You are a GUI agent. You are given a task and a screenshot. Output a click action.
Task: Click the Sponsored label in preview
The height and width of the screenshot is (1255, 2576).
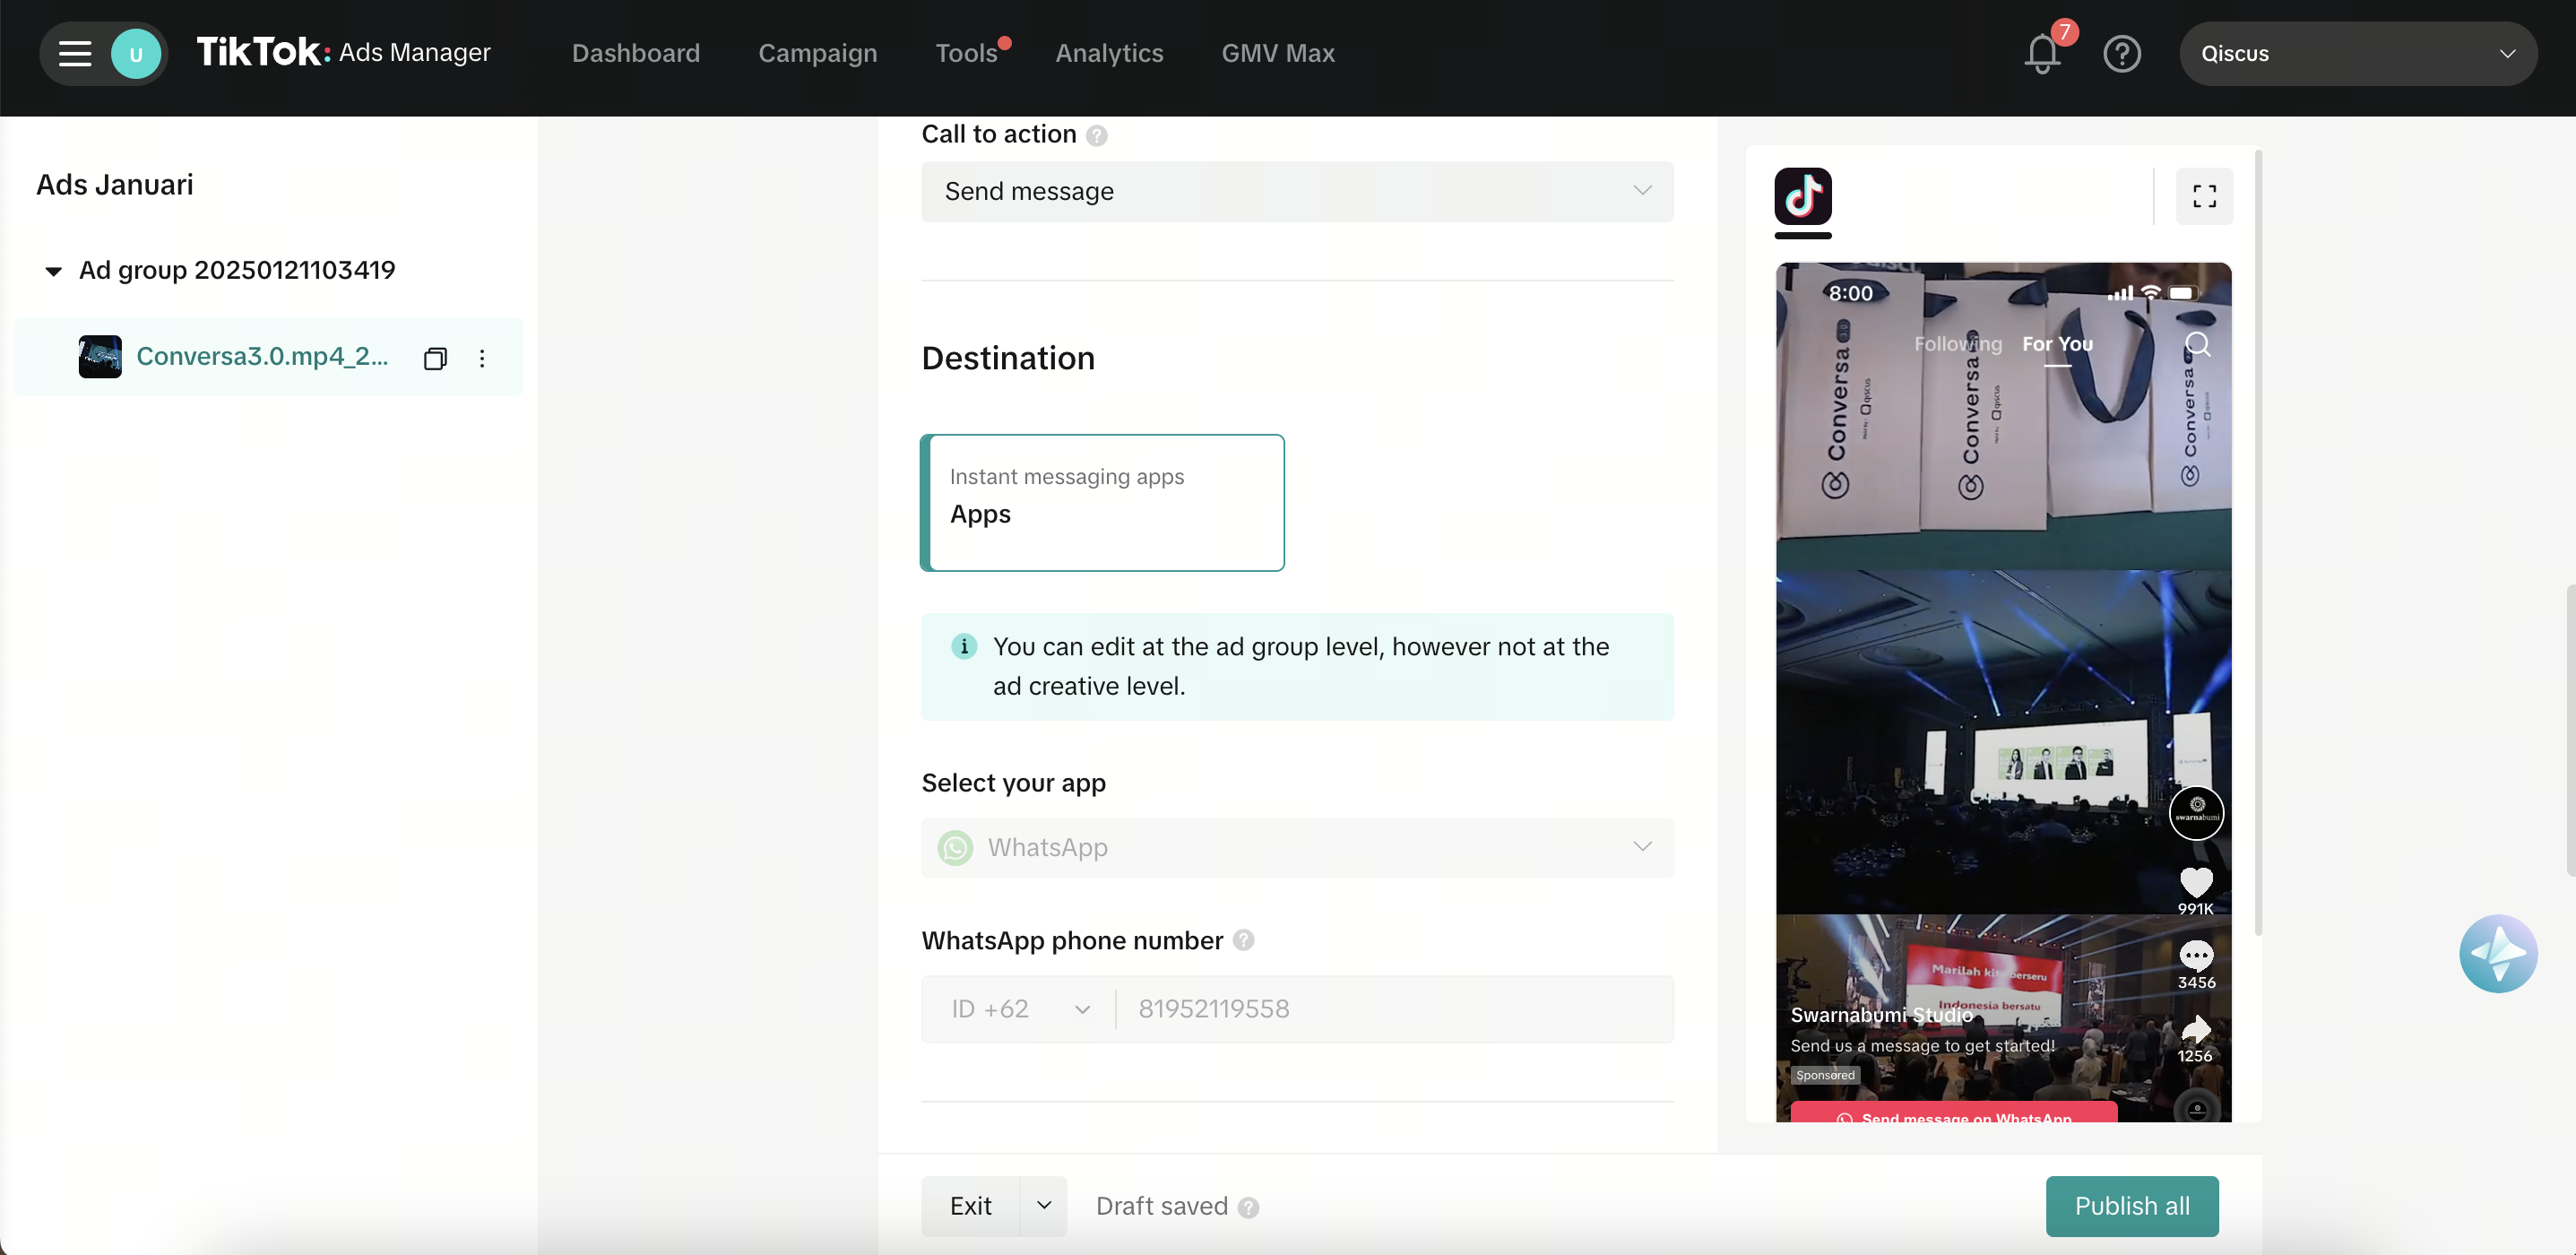(1825, 1075)
